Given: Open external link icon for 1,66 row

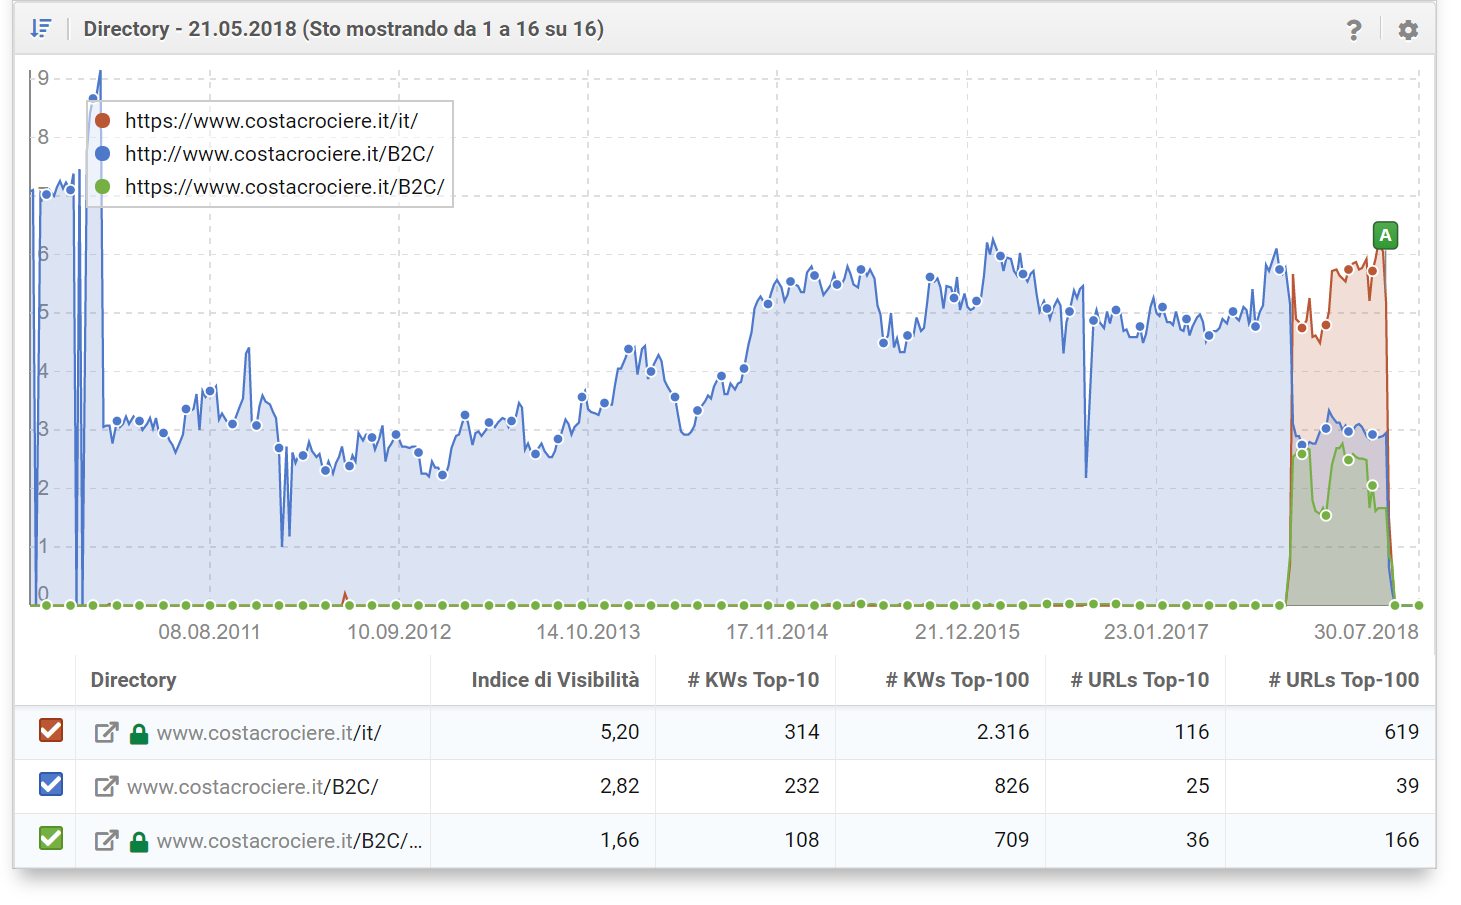Looking at the screenshot, I should 106,841.
